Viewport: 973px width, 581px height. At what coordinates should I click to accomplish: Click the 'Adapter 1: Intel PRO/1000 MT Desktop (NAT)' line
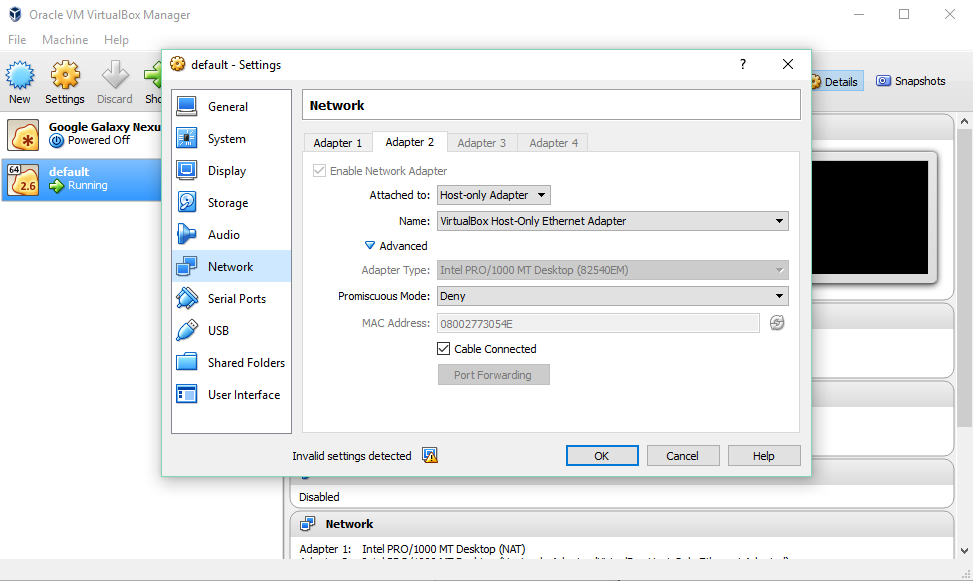413,549
